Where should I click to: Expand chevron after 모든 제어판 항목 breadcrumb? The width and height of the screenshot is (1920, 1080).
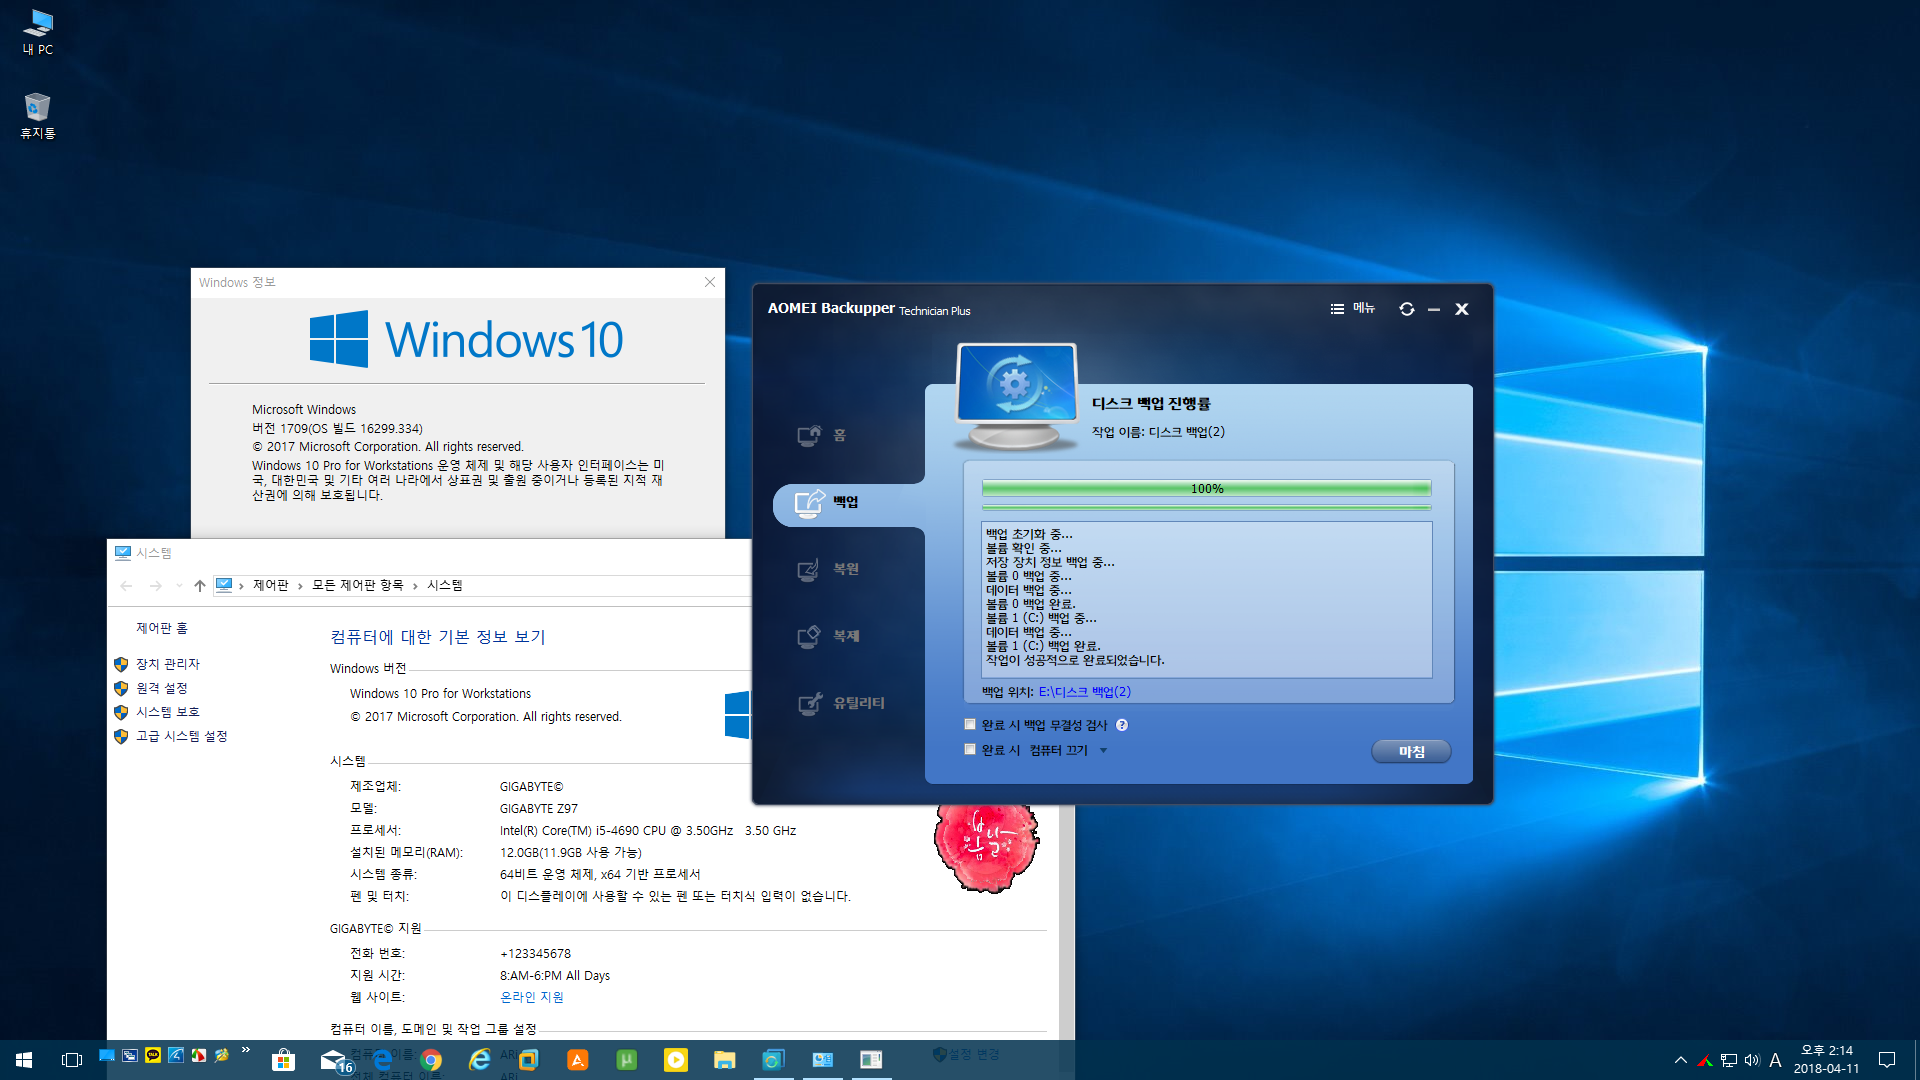pyautogui.click(x=415, y=586)
